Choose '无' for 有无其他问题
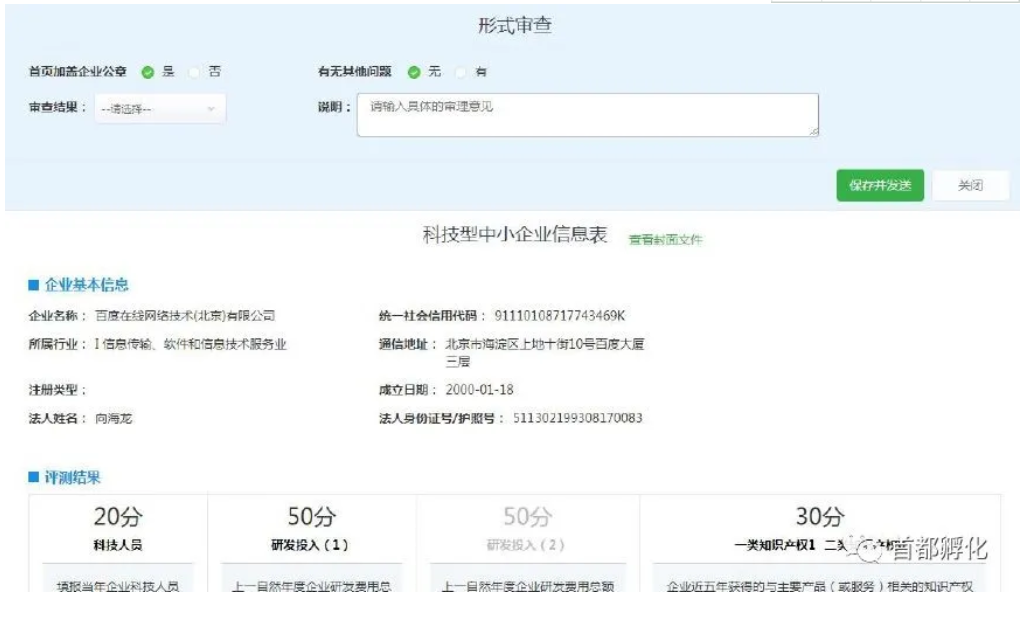 pos(414,72)
